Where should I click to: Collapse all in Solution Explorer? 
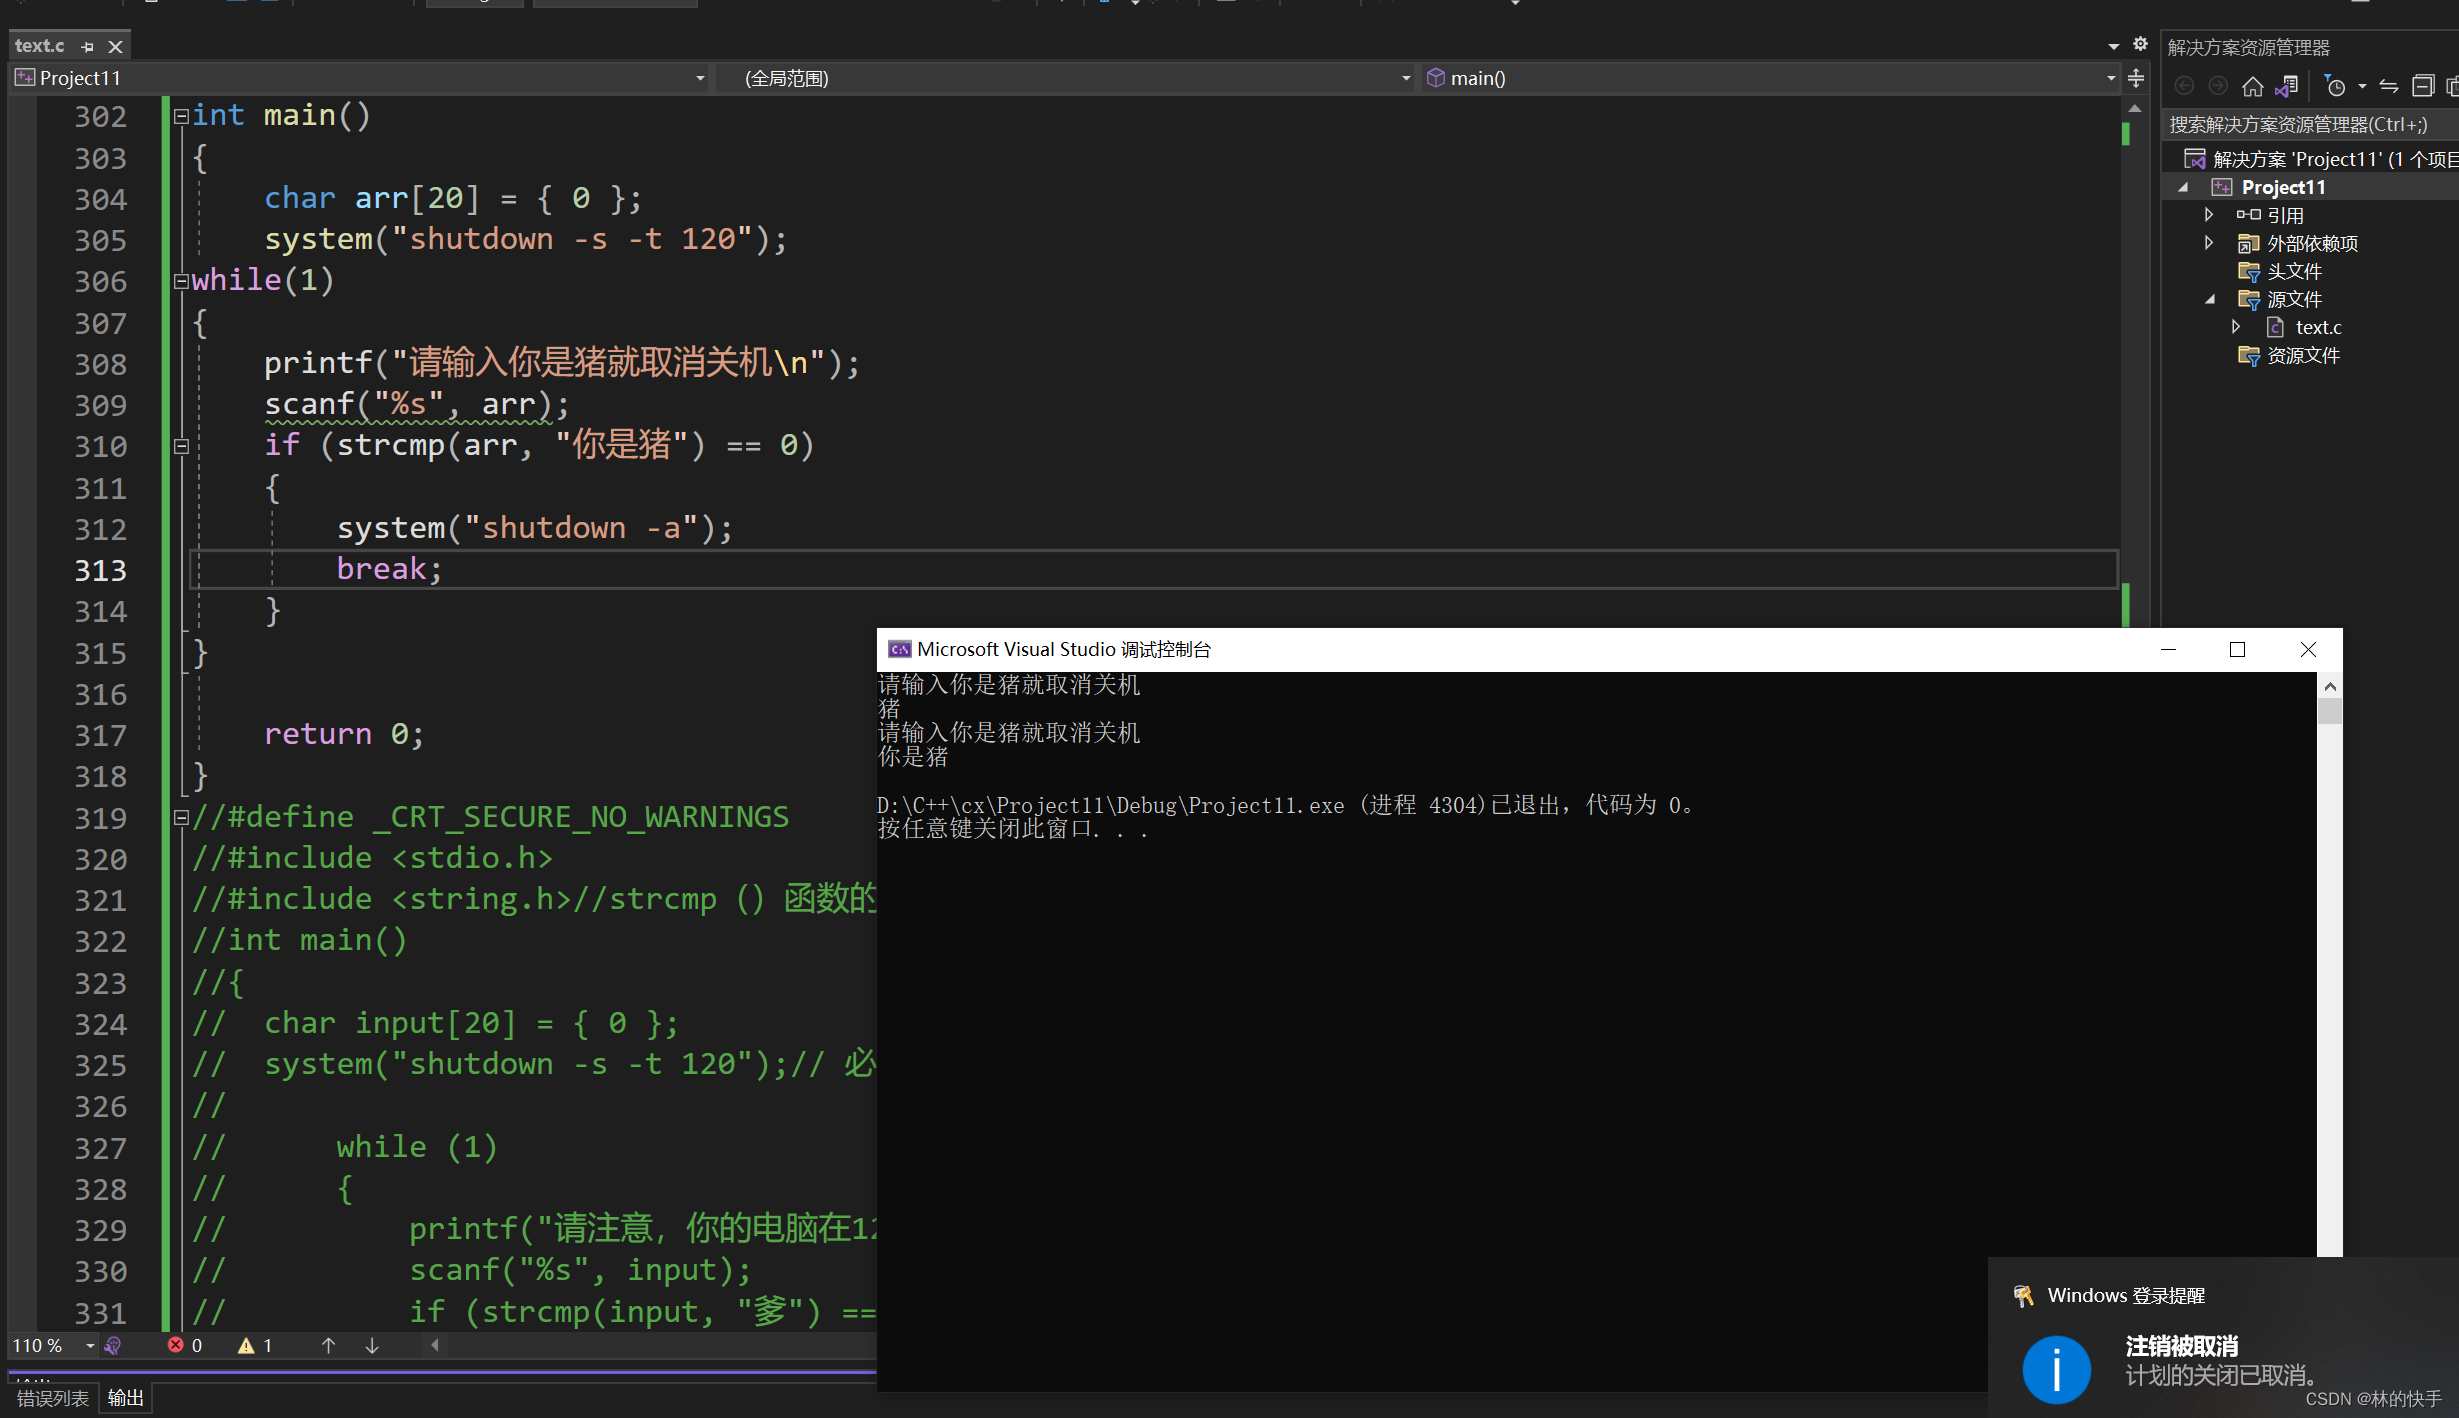tap(2422, 87)
